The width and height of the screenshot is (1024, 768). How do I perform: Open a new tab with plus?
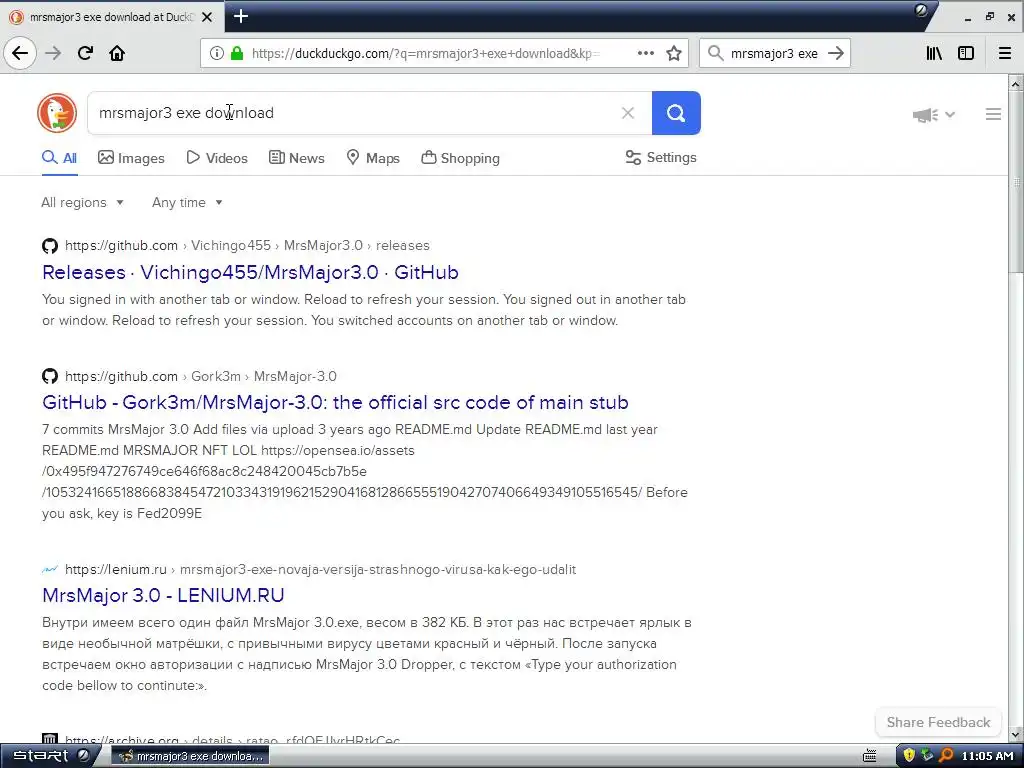point(241,16)
